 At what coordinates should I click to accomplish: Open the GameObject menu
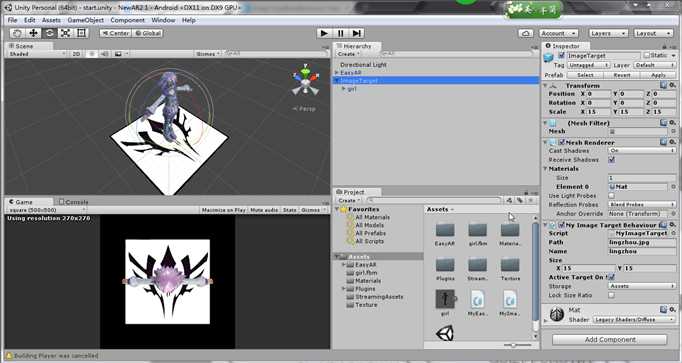(86, 20)
